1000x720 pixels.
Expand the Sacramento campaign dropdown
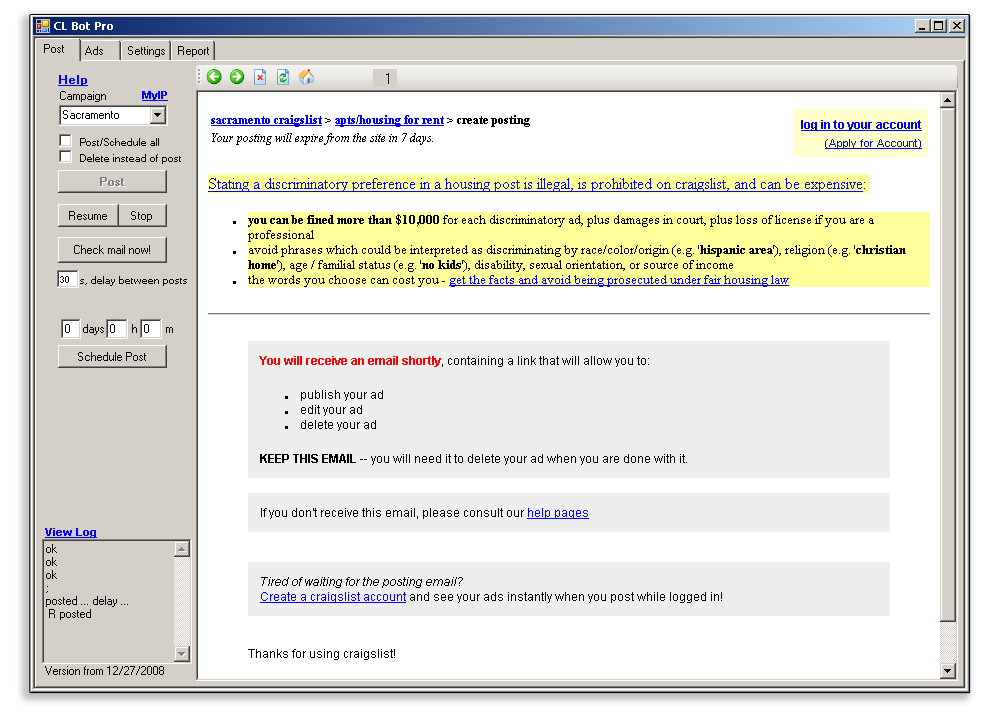pyautogui.click(x=158, y=115)
